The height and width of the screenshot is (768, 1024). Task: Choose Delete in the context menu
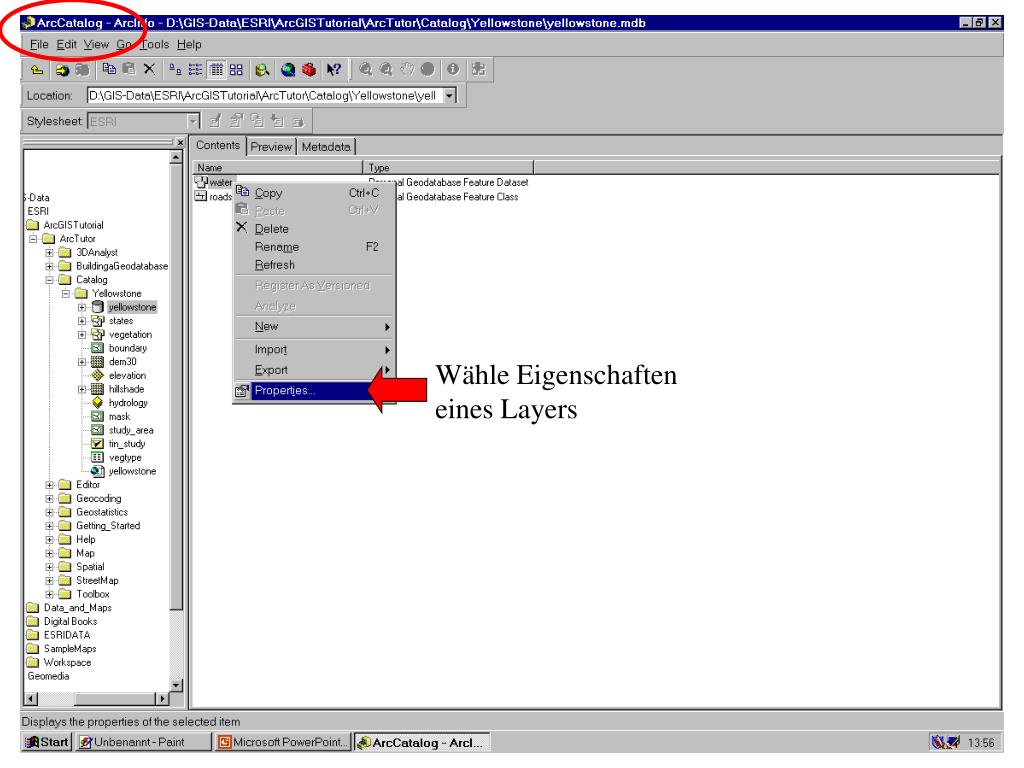pyautogui.click(x=315, y=229)
